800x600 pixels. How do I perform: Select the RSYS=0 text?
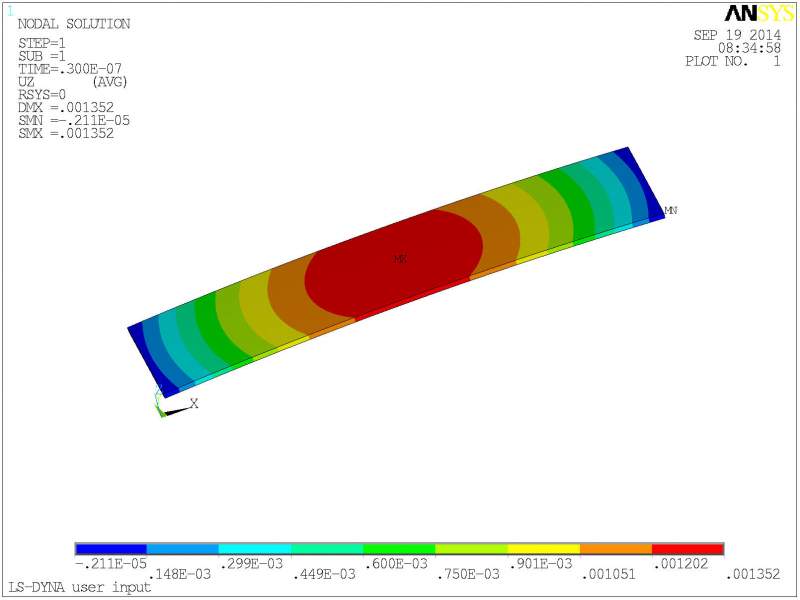[42, 94]
